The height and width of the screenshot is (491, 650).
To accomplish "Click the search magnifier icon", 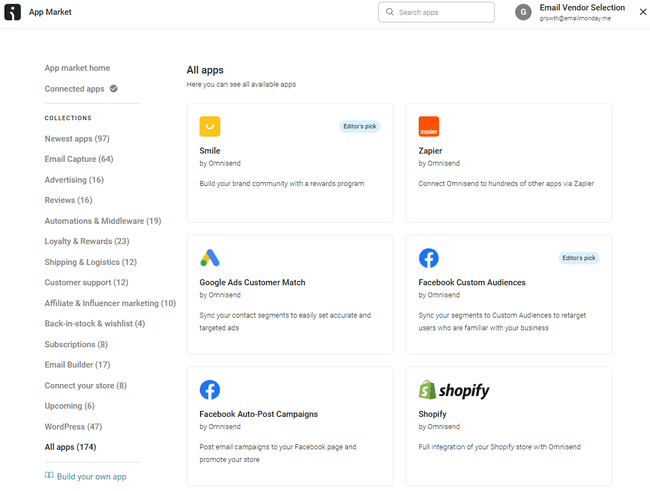I will coord(390,12).
